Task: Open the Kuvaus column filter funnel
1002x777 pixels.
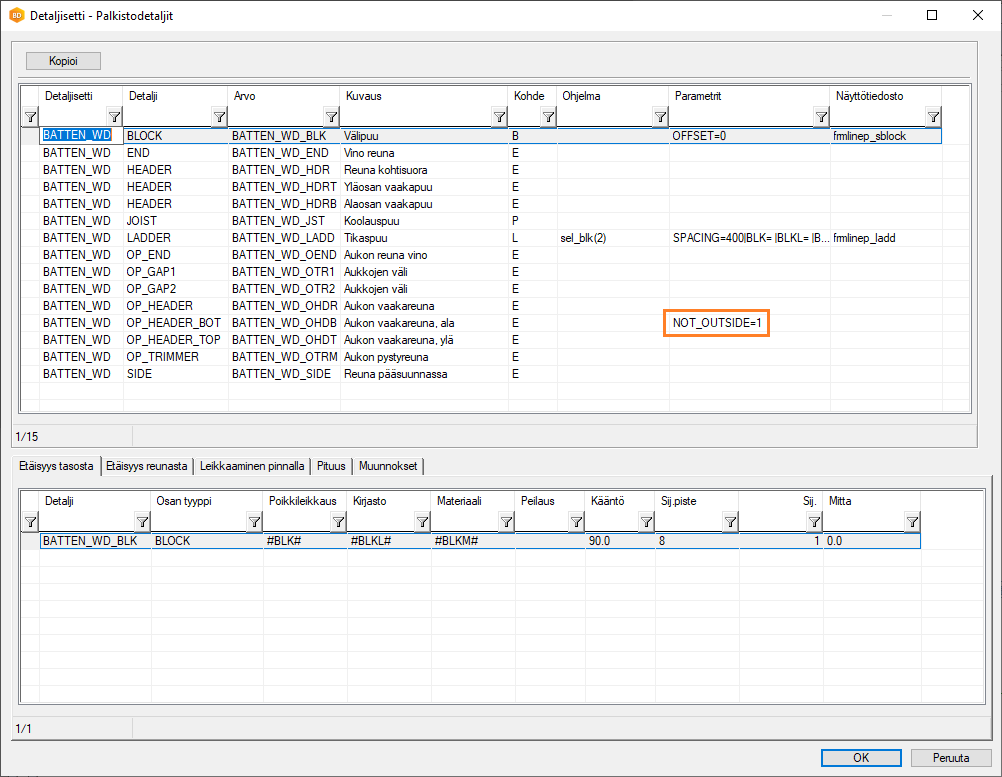Action: coord(499,117)
